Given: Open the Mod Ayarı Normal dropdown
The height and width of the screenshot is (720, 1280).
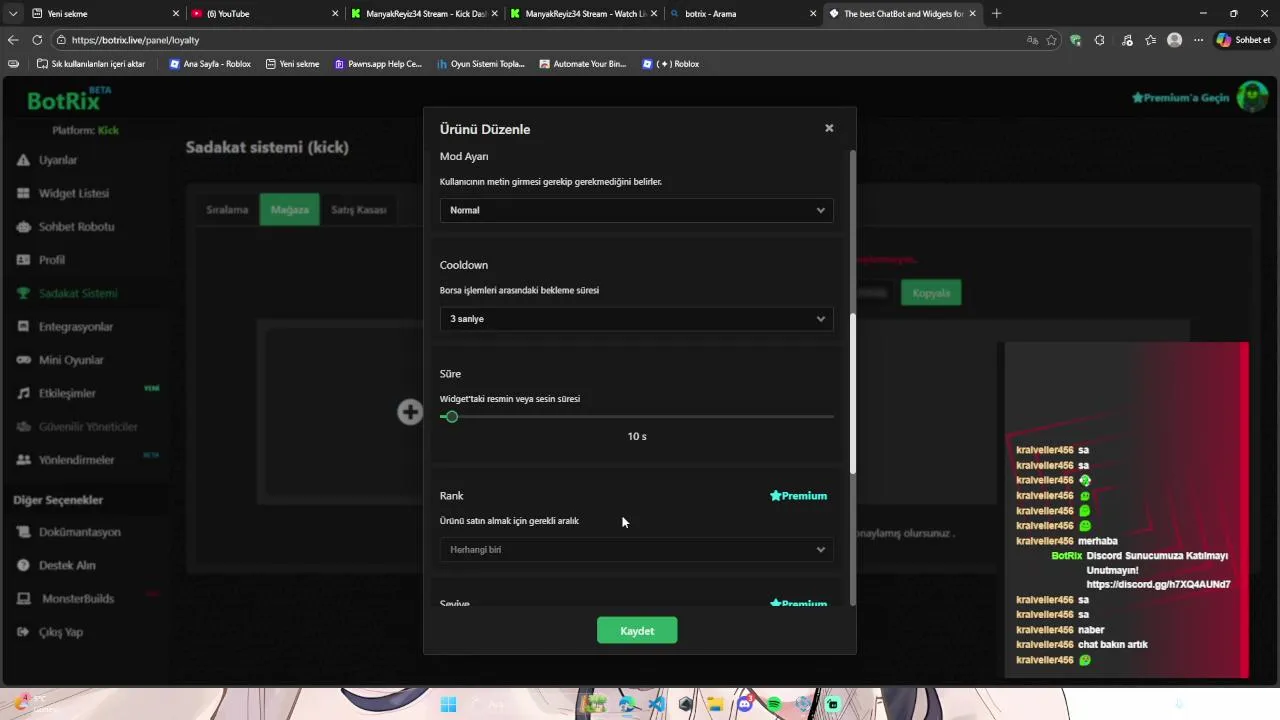Looking at the screenshot, I should [x=636, y=210].
